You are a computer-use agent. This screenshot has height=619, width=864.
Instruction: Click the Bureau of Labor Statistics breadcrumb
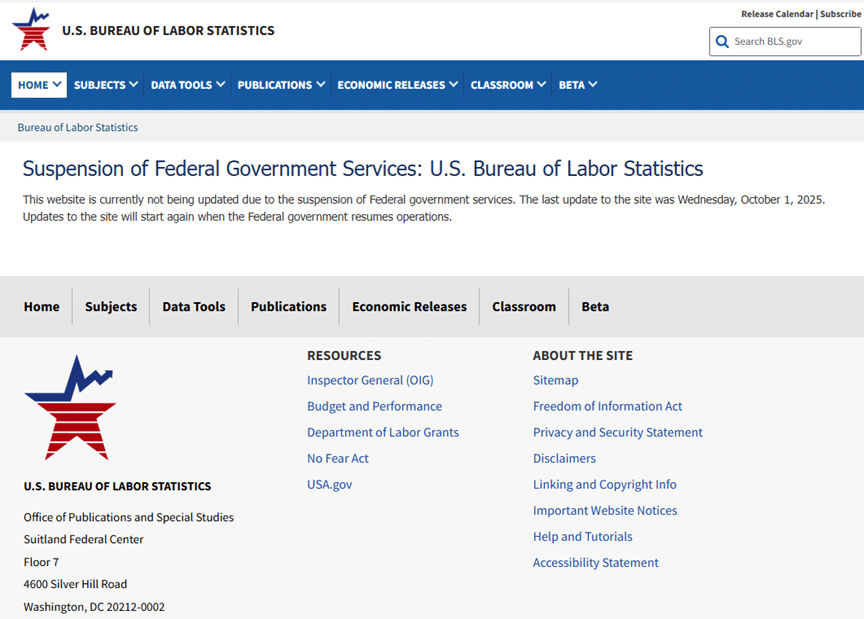click(x=78, y=128)
